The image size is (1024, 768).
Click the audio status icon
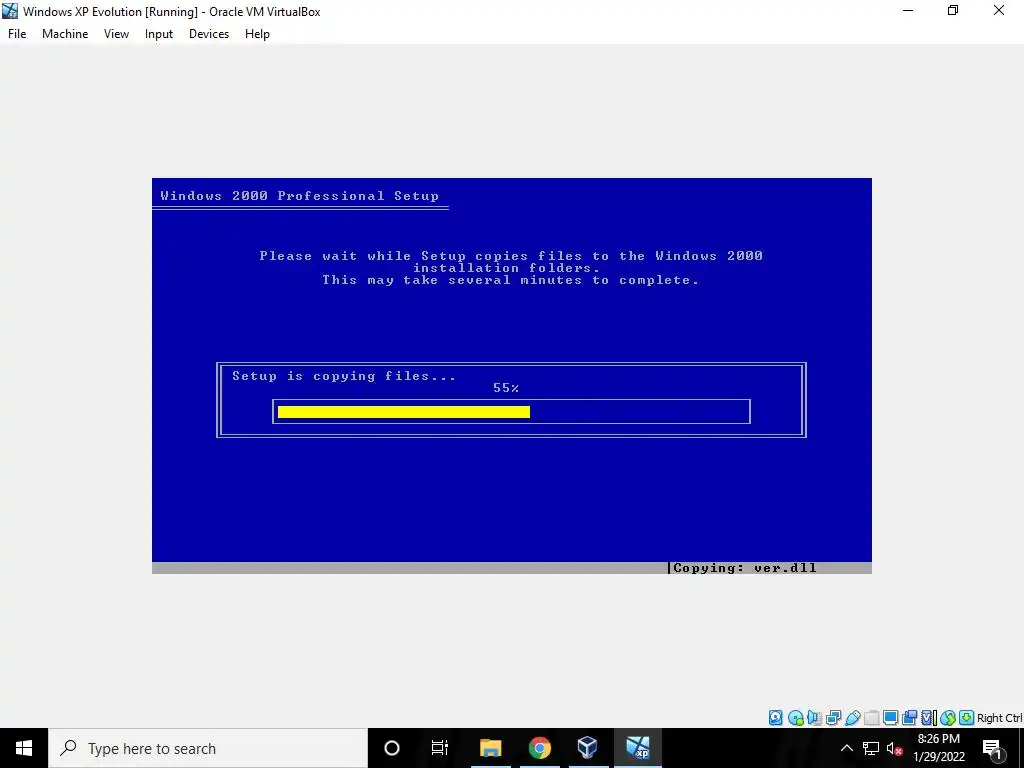814,718
